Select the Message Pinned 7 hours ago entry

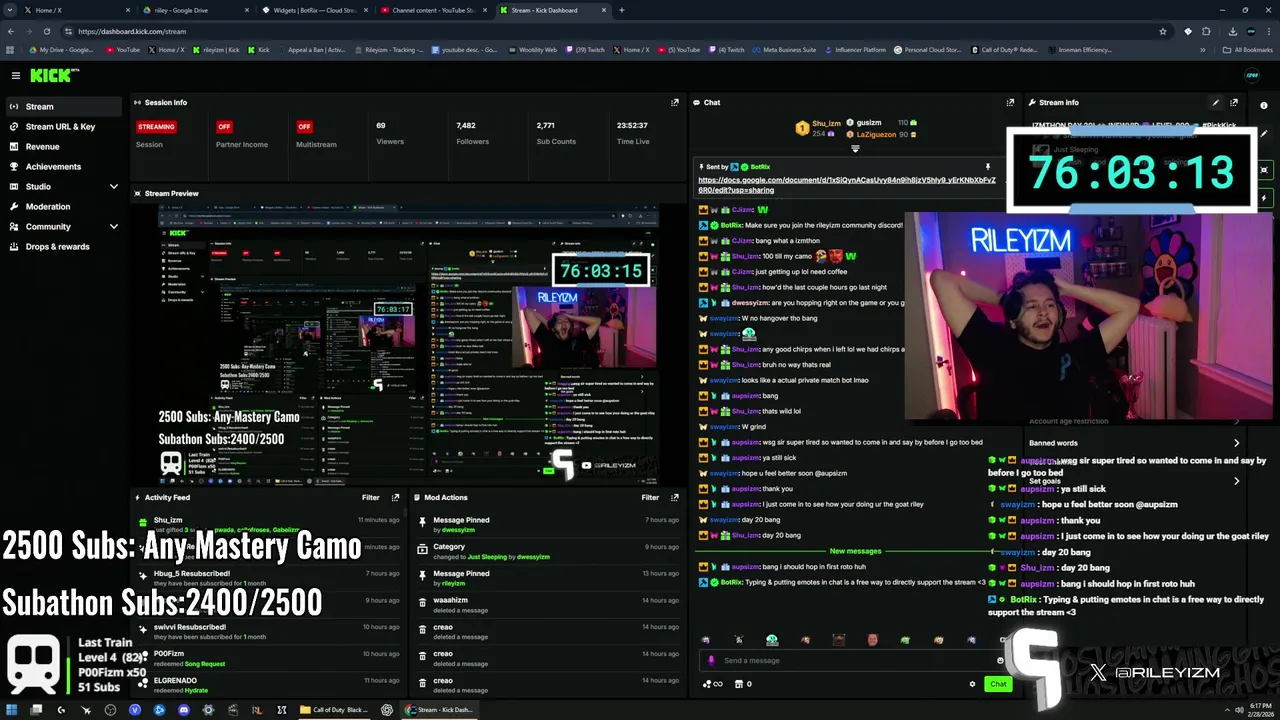click(x=549, y=524)
